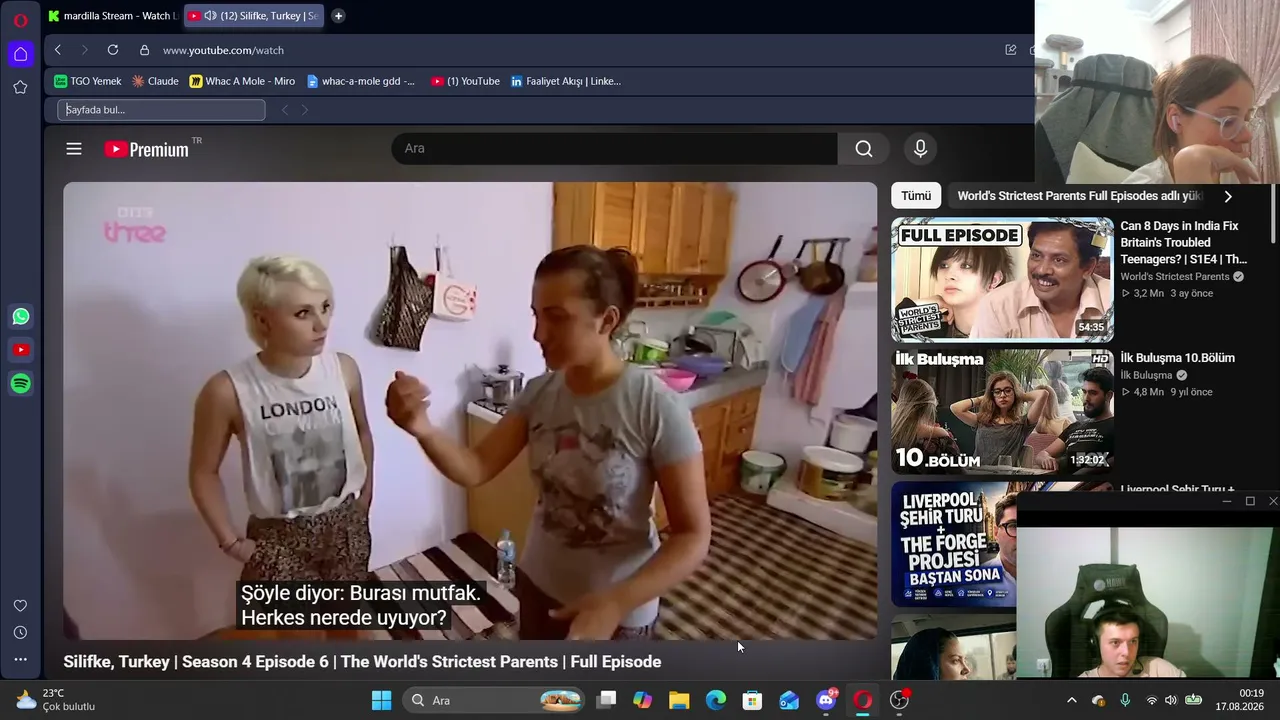Open İlk Buluşma 10.Bölüm video title
Image resolution: width=1280 pixels, height=720 pixels.
coord(1177,358)
